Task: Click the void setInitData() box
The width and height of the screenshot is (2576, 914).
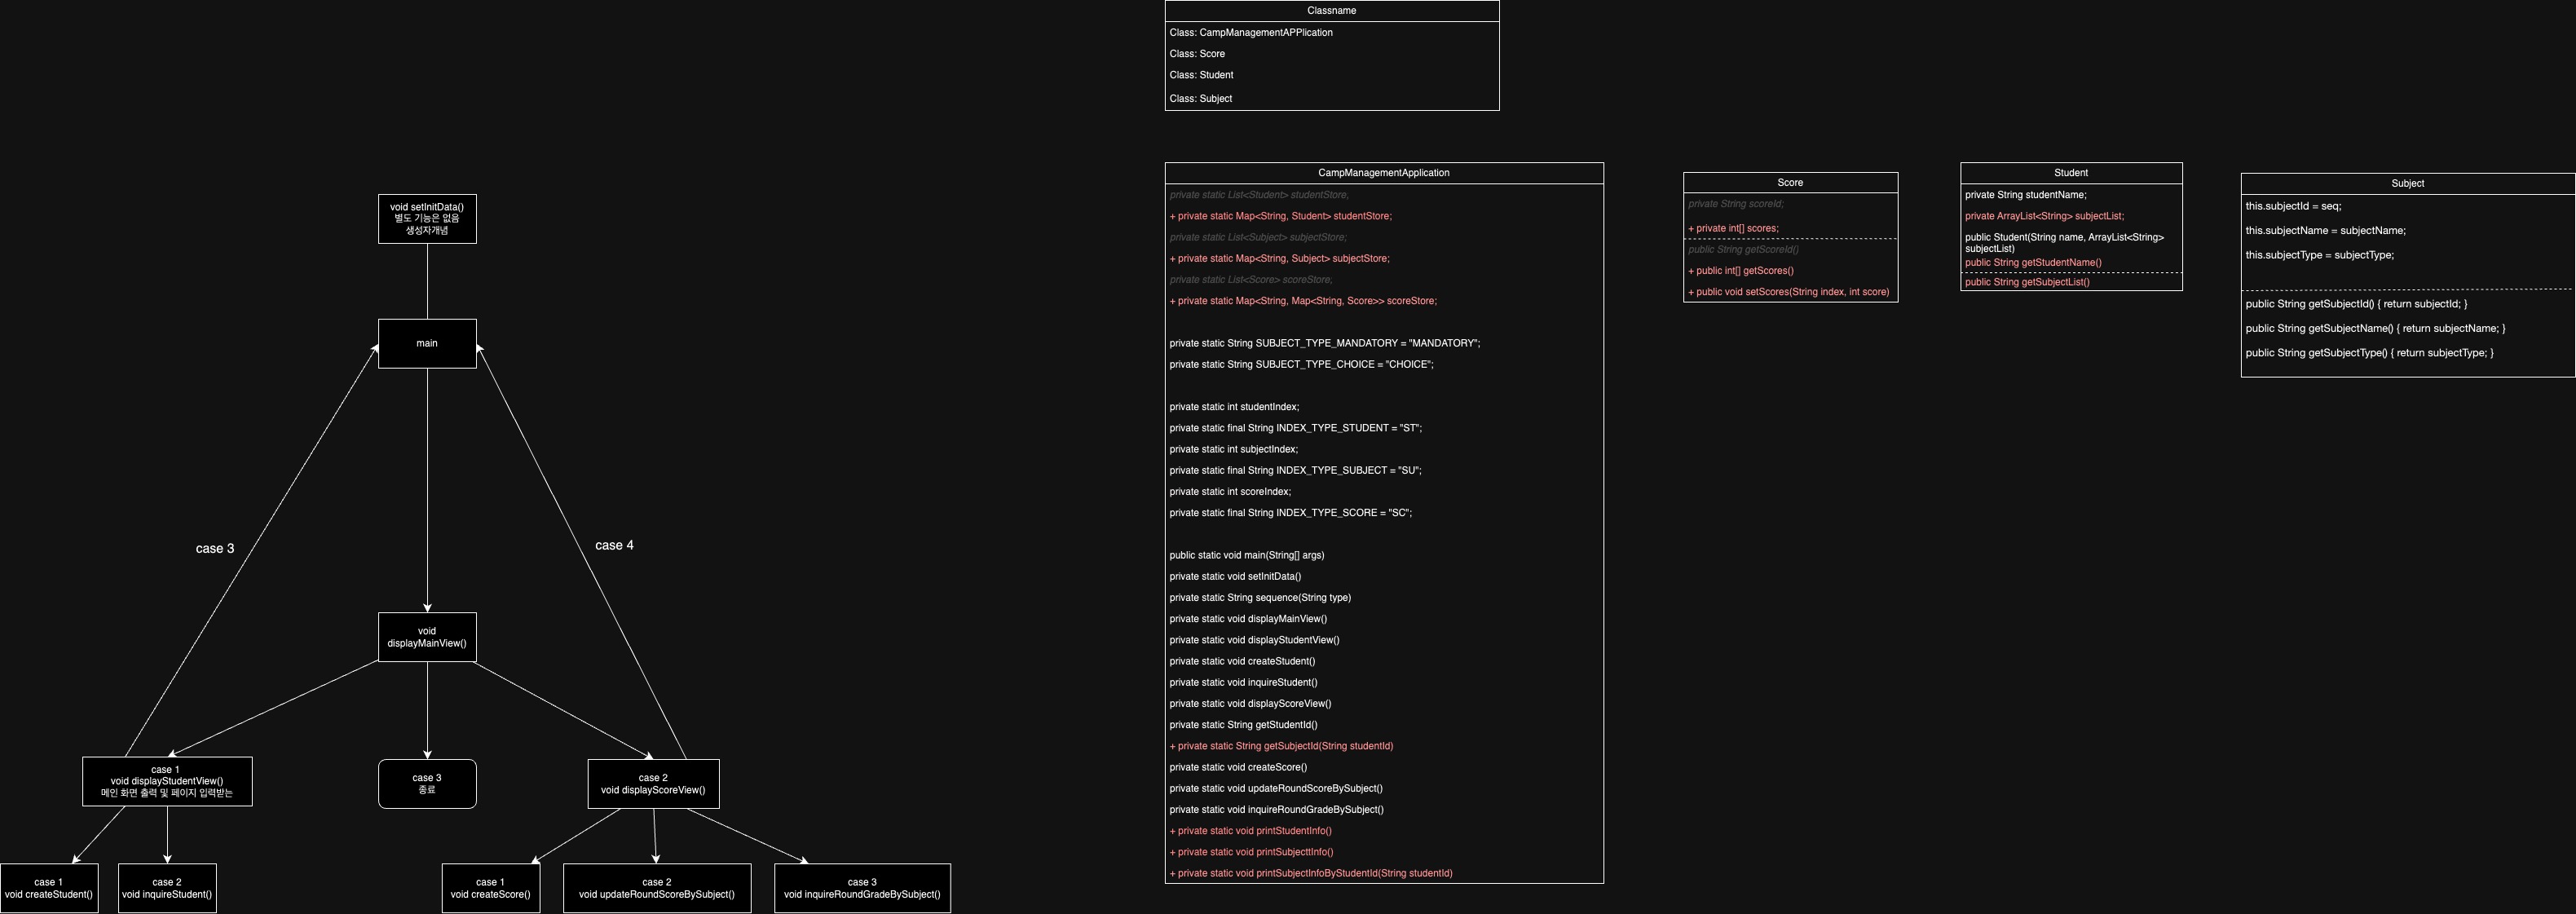Action: pyautogui.click(x=427, y=218)
